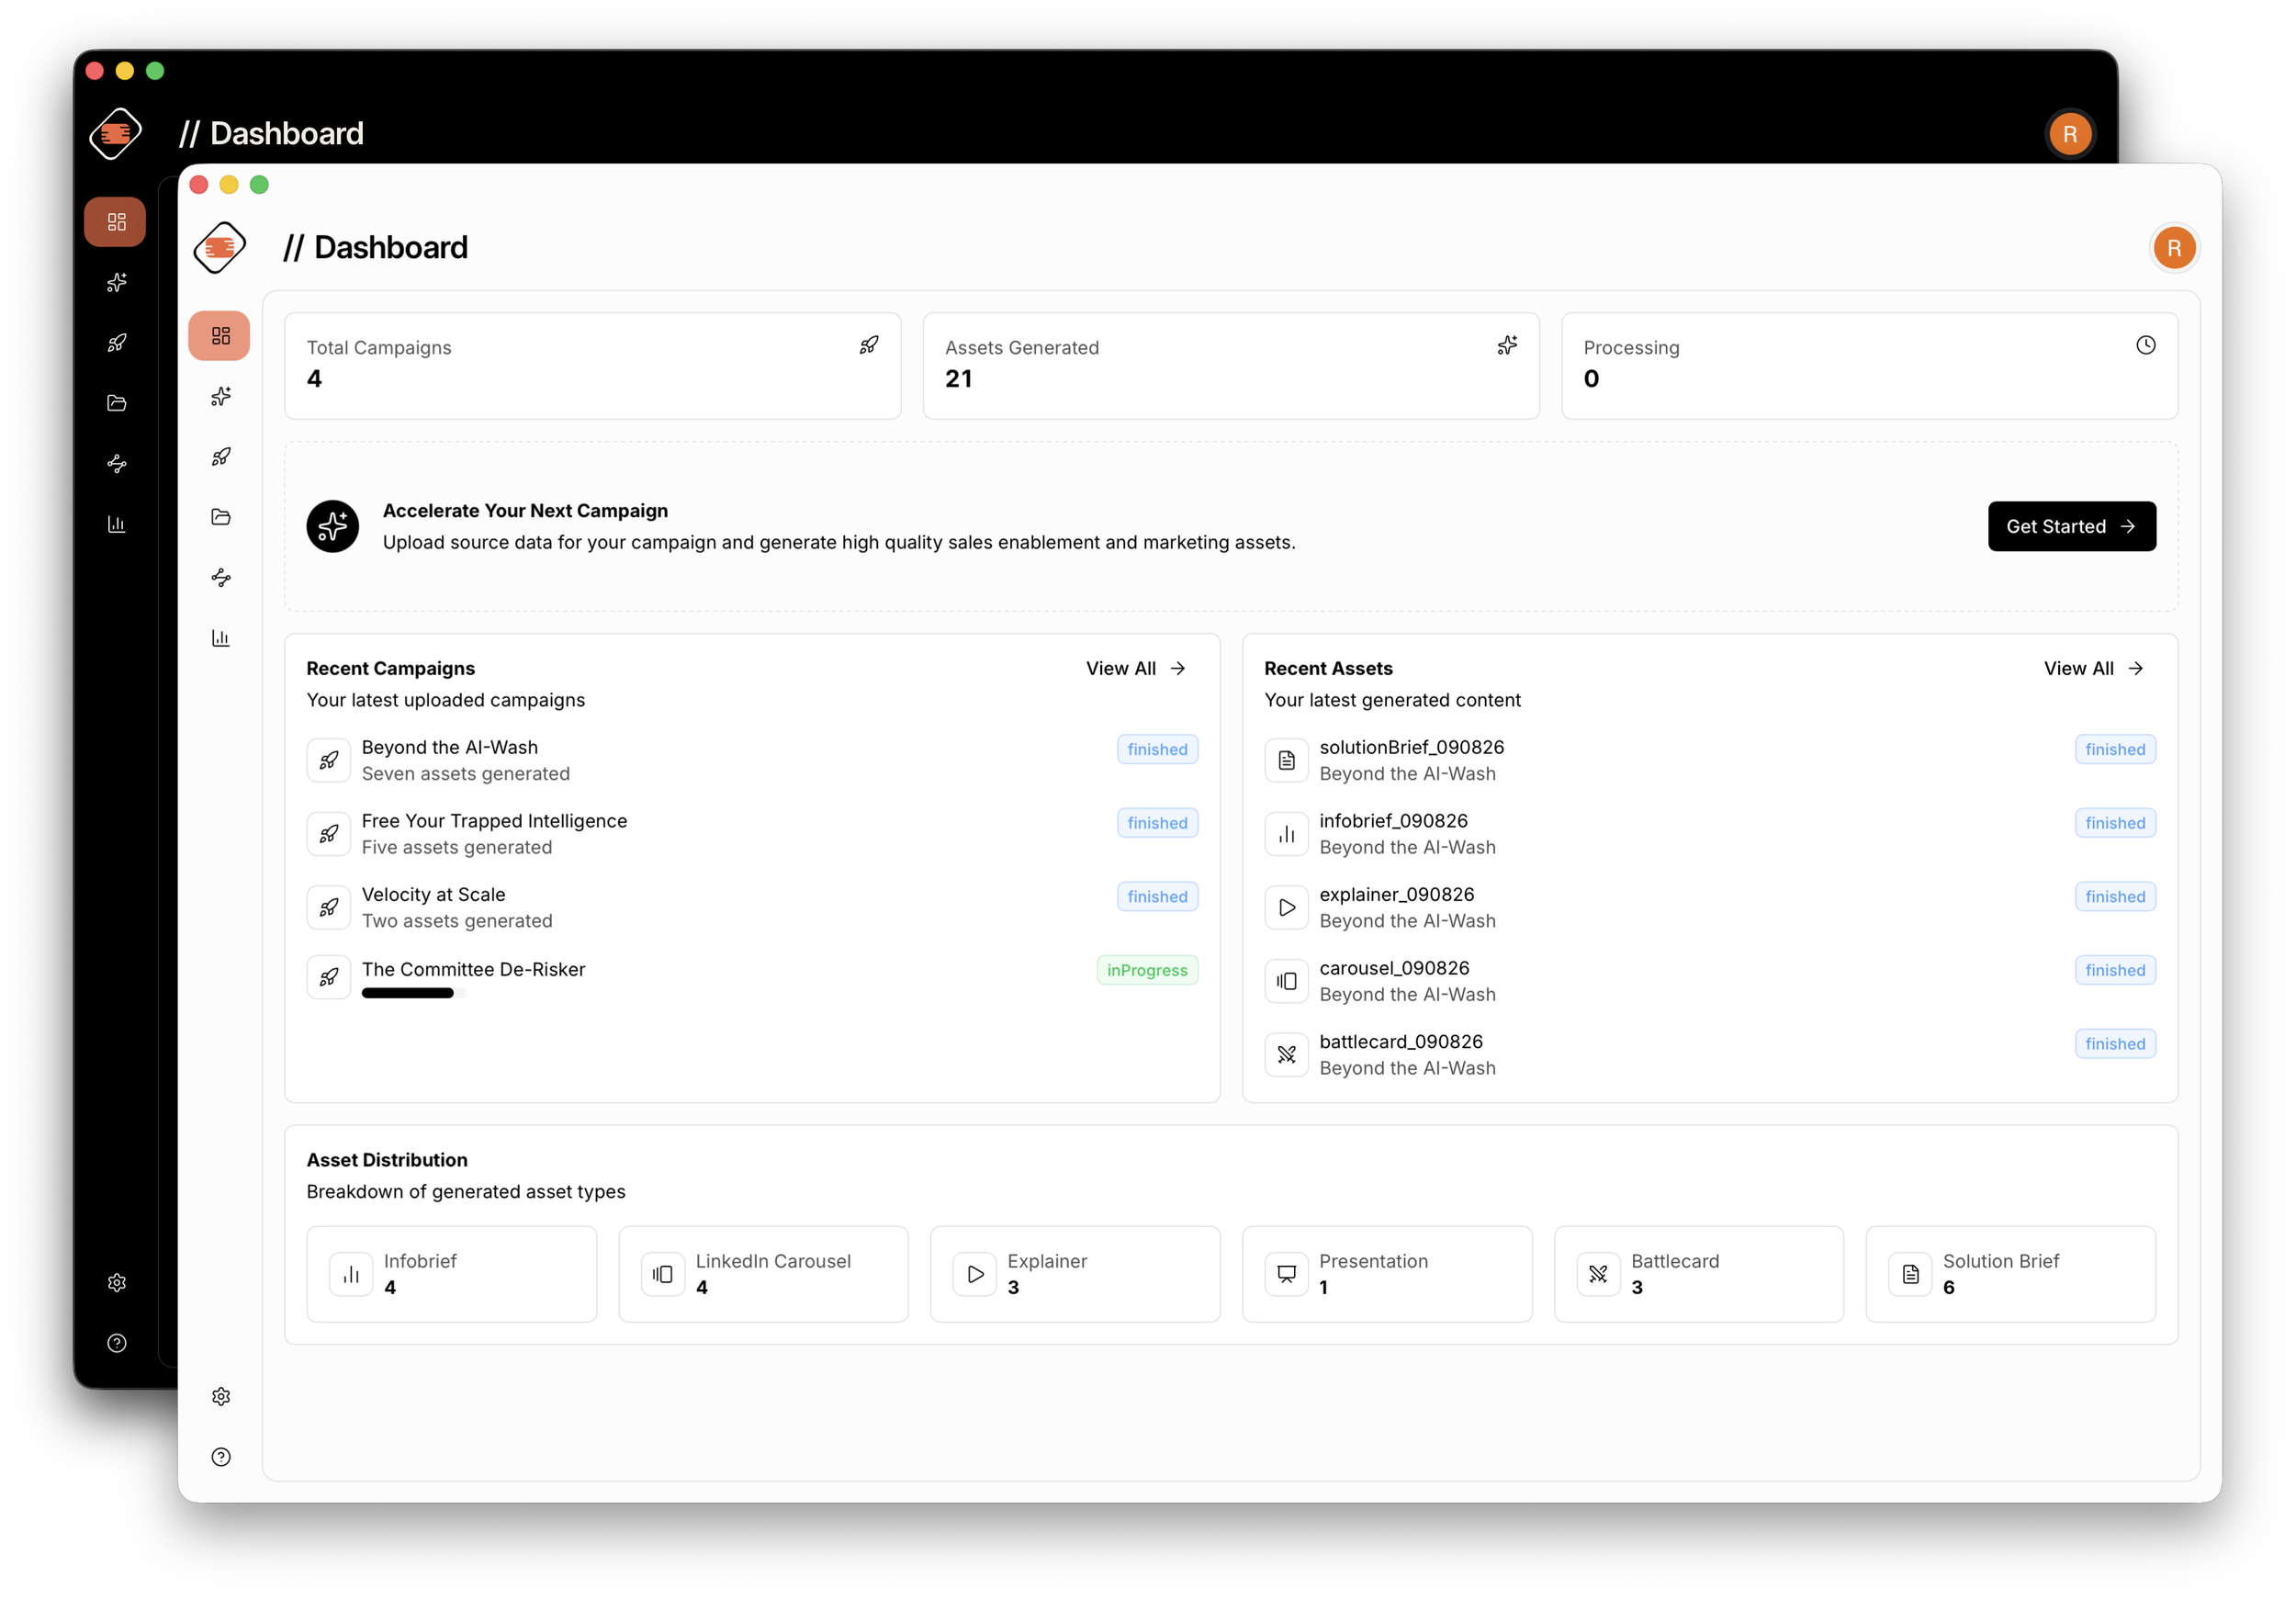The image size is (2296, 1600).
Task: Select Infobrief distribution card
Action: (452, 1275)
